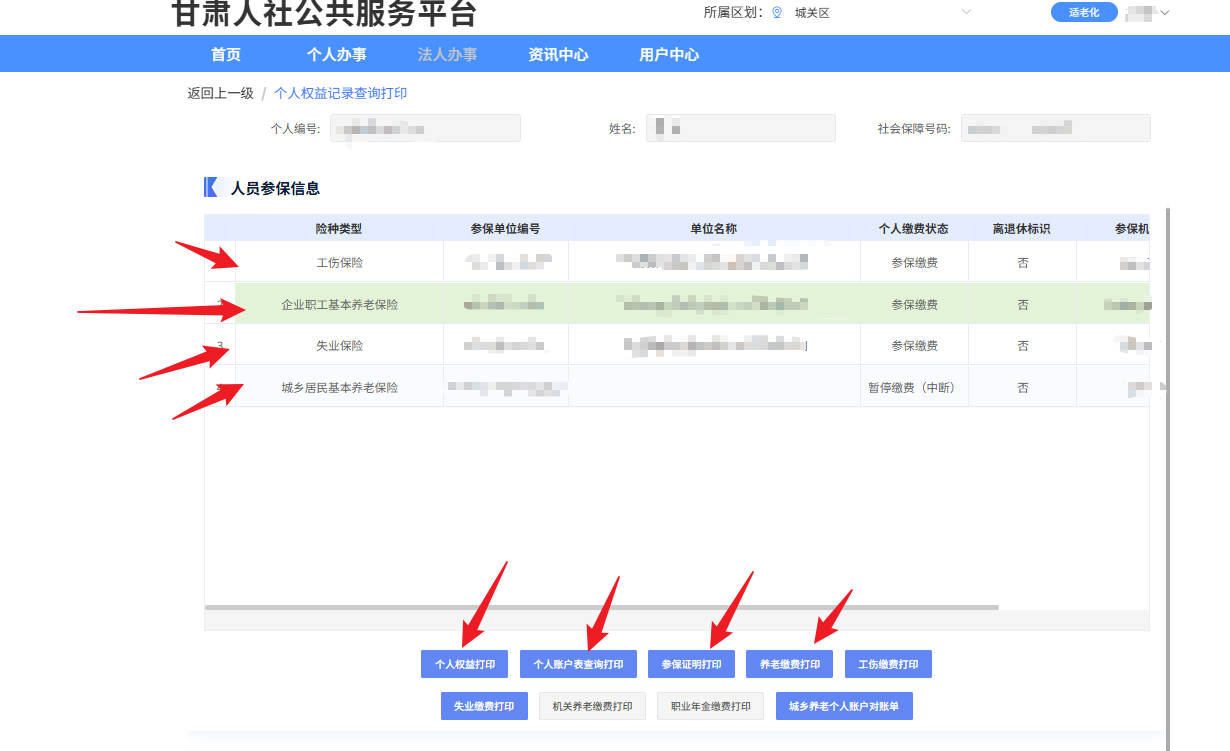Image resolution: width=1230 pixels, height=751 pixels.
Task: Click the 参保证明打印 button
Action: [691, 664]
